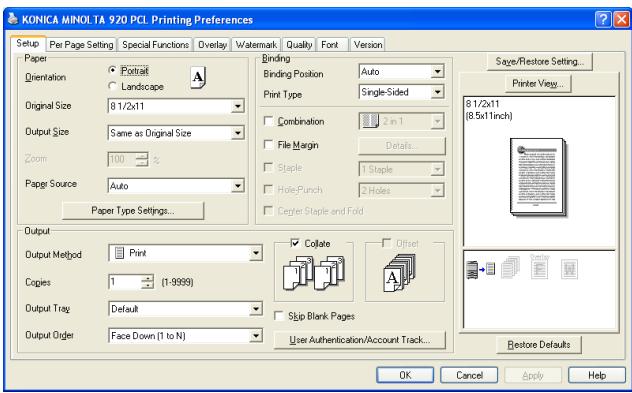Viewport: 632px width, 393px height.
Task: Click the Cancel button
Action: [469, 375]
